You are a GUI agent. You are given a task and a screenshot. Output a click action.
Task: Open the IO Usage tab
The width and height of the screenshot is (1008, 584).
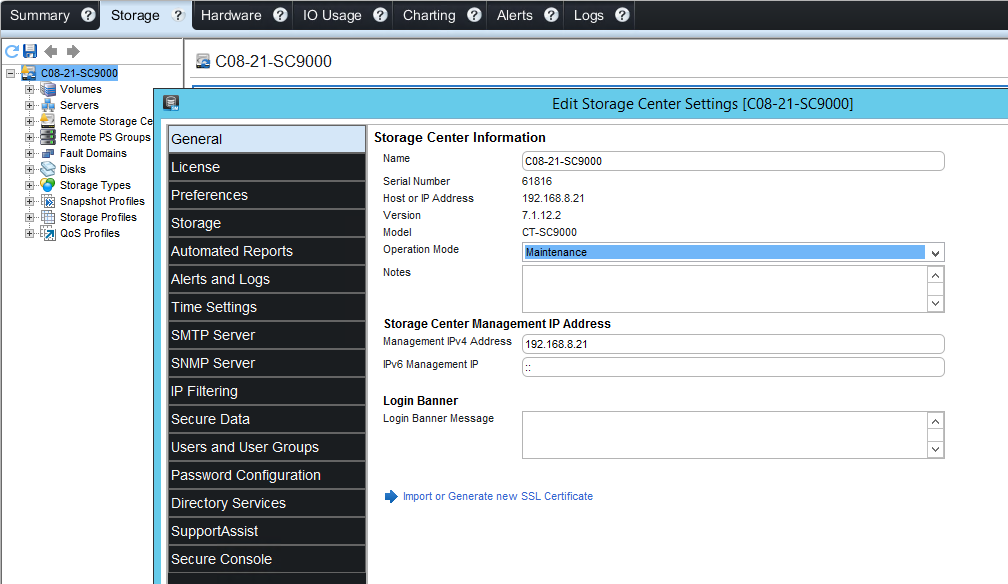coord(332,15)
